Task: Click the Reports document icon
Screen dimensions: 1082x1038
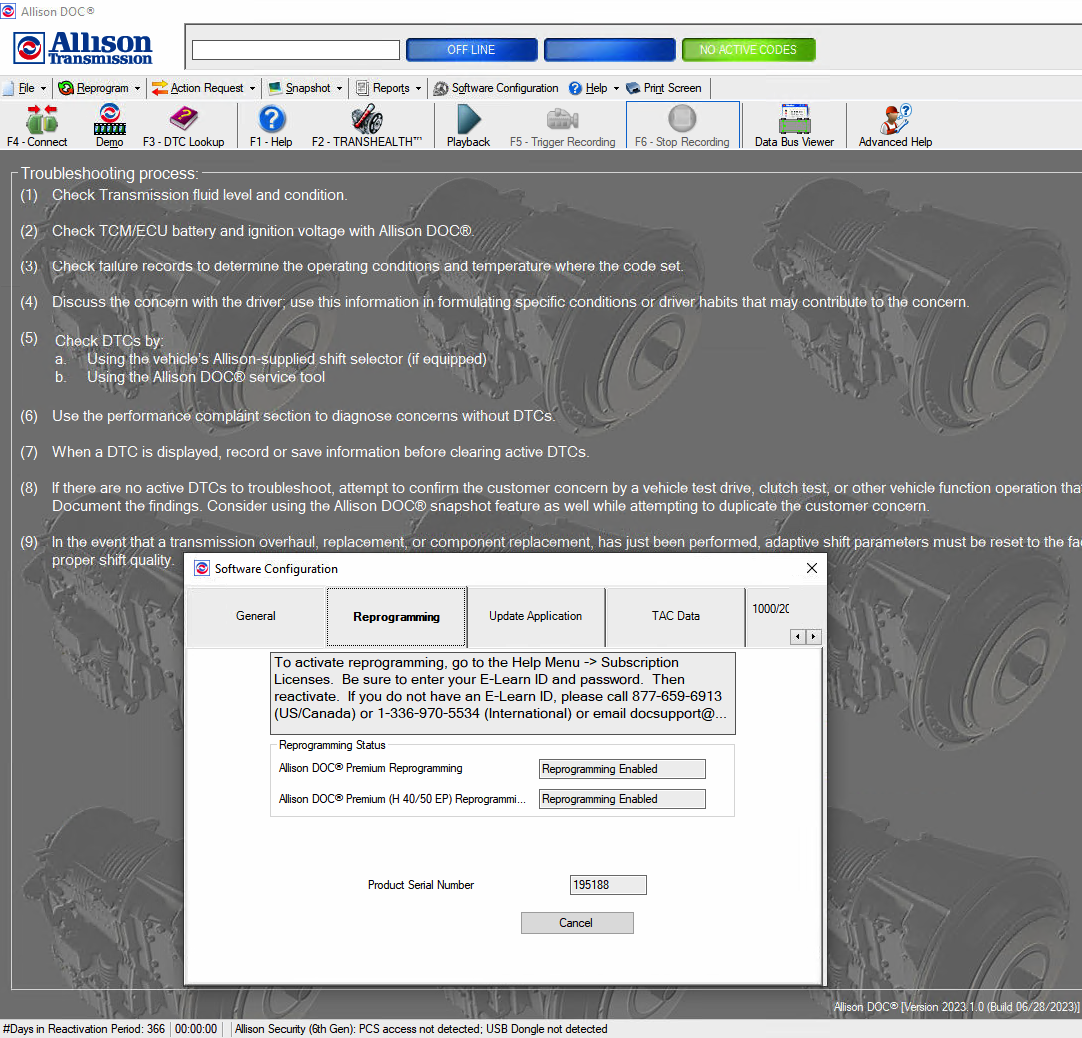Action: point(362,88)
